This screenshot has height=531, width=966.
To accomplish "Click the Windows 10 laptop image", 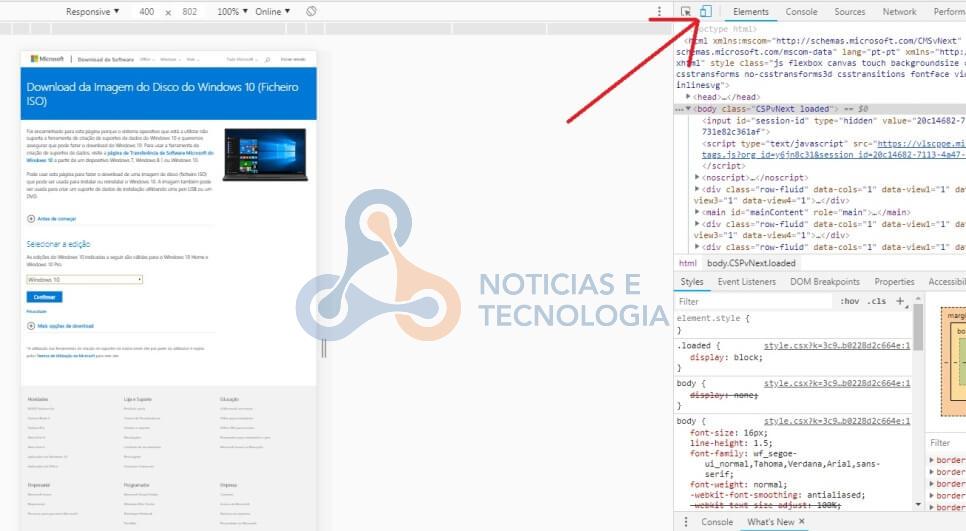I will [x=265, y=155].
